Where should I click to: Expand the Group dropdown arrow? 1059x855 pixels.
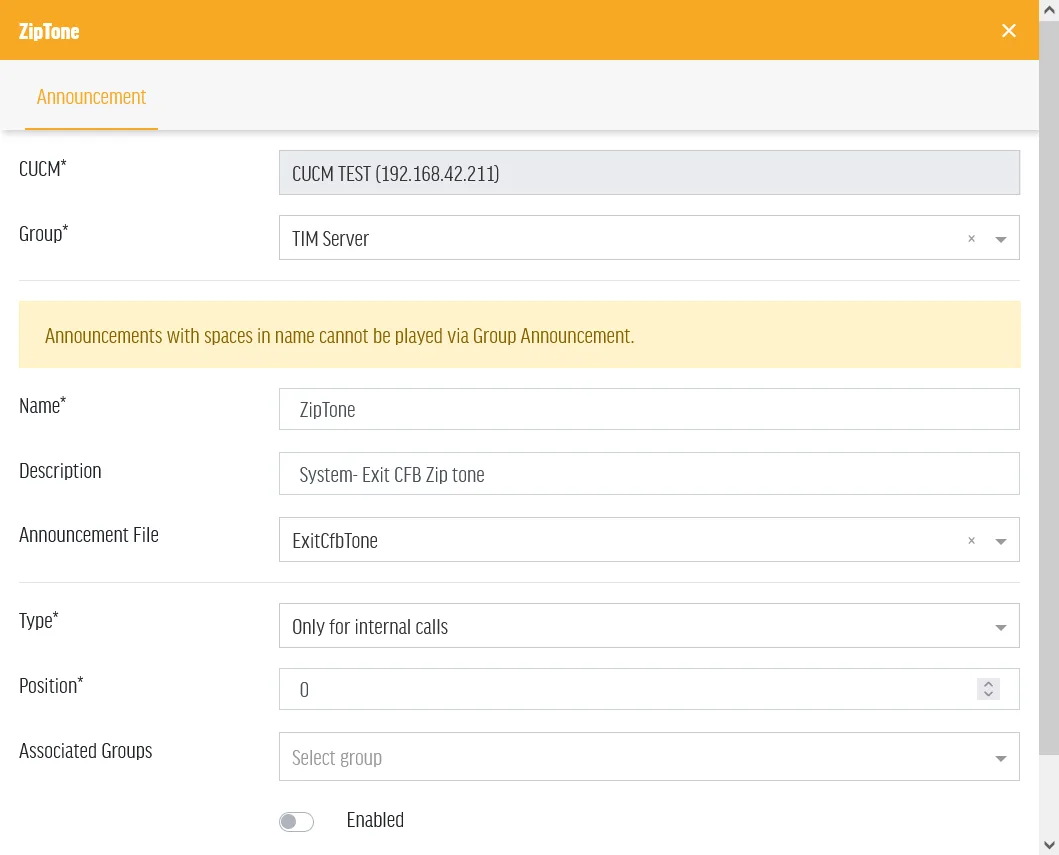pyautogui.click(x=1001, y=239)
